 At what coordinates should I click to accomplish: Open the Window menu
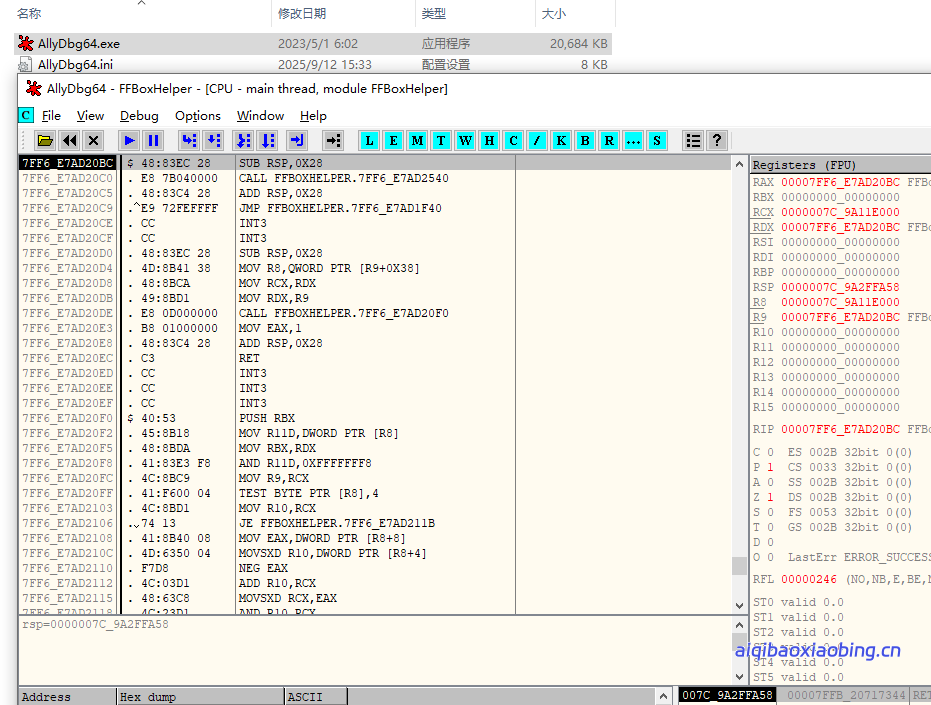coord(260,116)
